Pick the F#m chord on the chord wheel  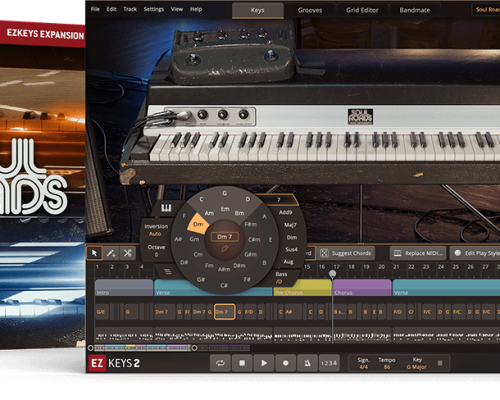[250, 224]
